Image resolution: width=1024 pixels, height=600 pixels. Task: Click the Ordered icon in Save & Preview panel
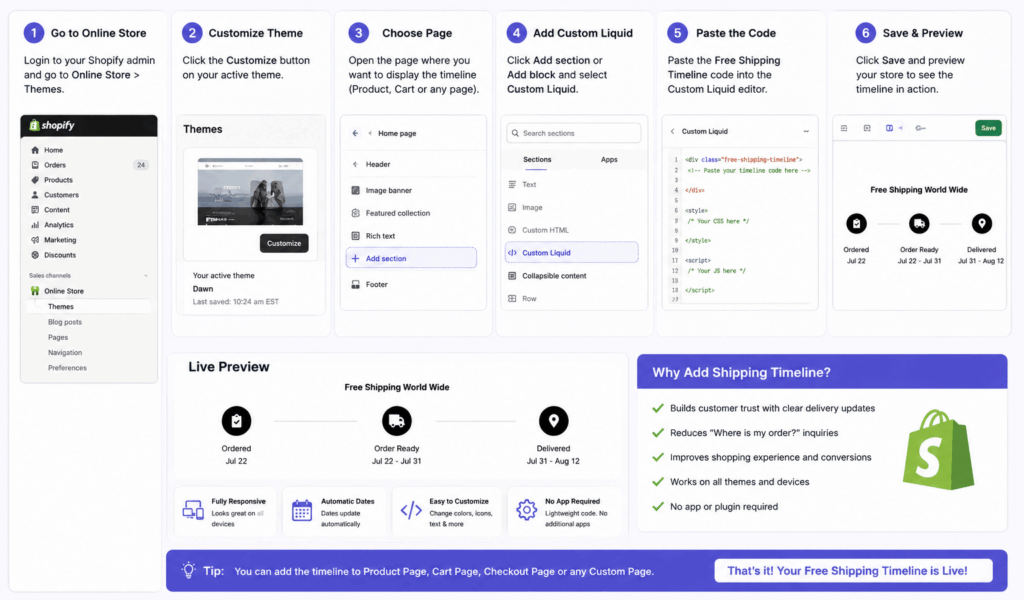pos(856,224)
